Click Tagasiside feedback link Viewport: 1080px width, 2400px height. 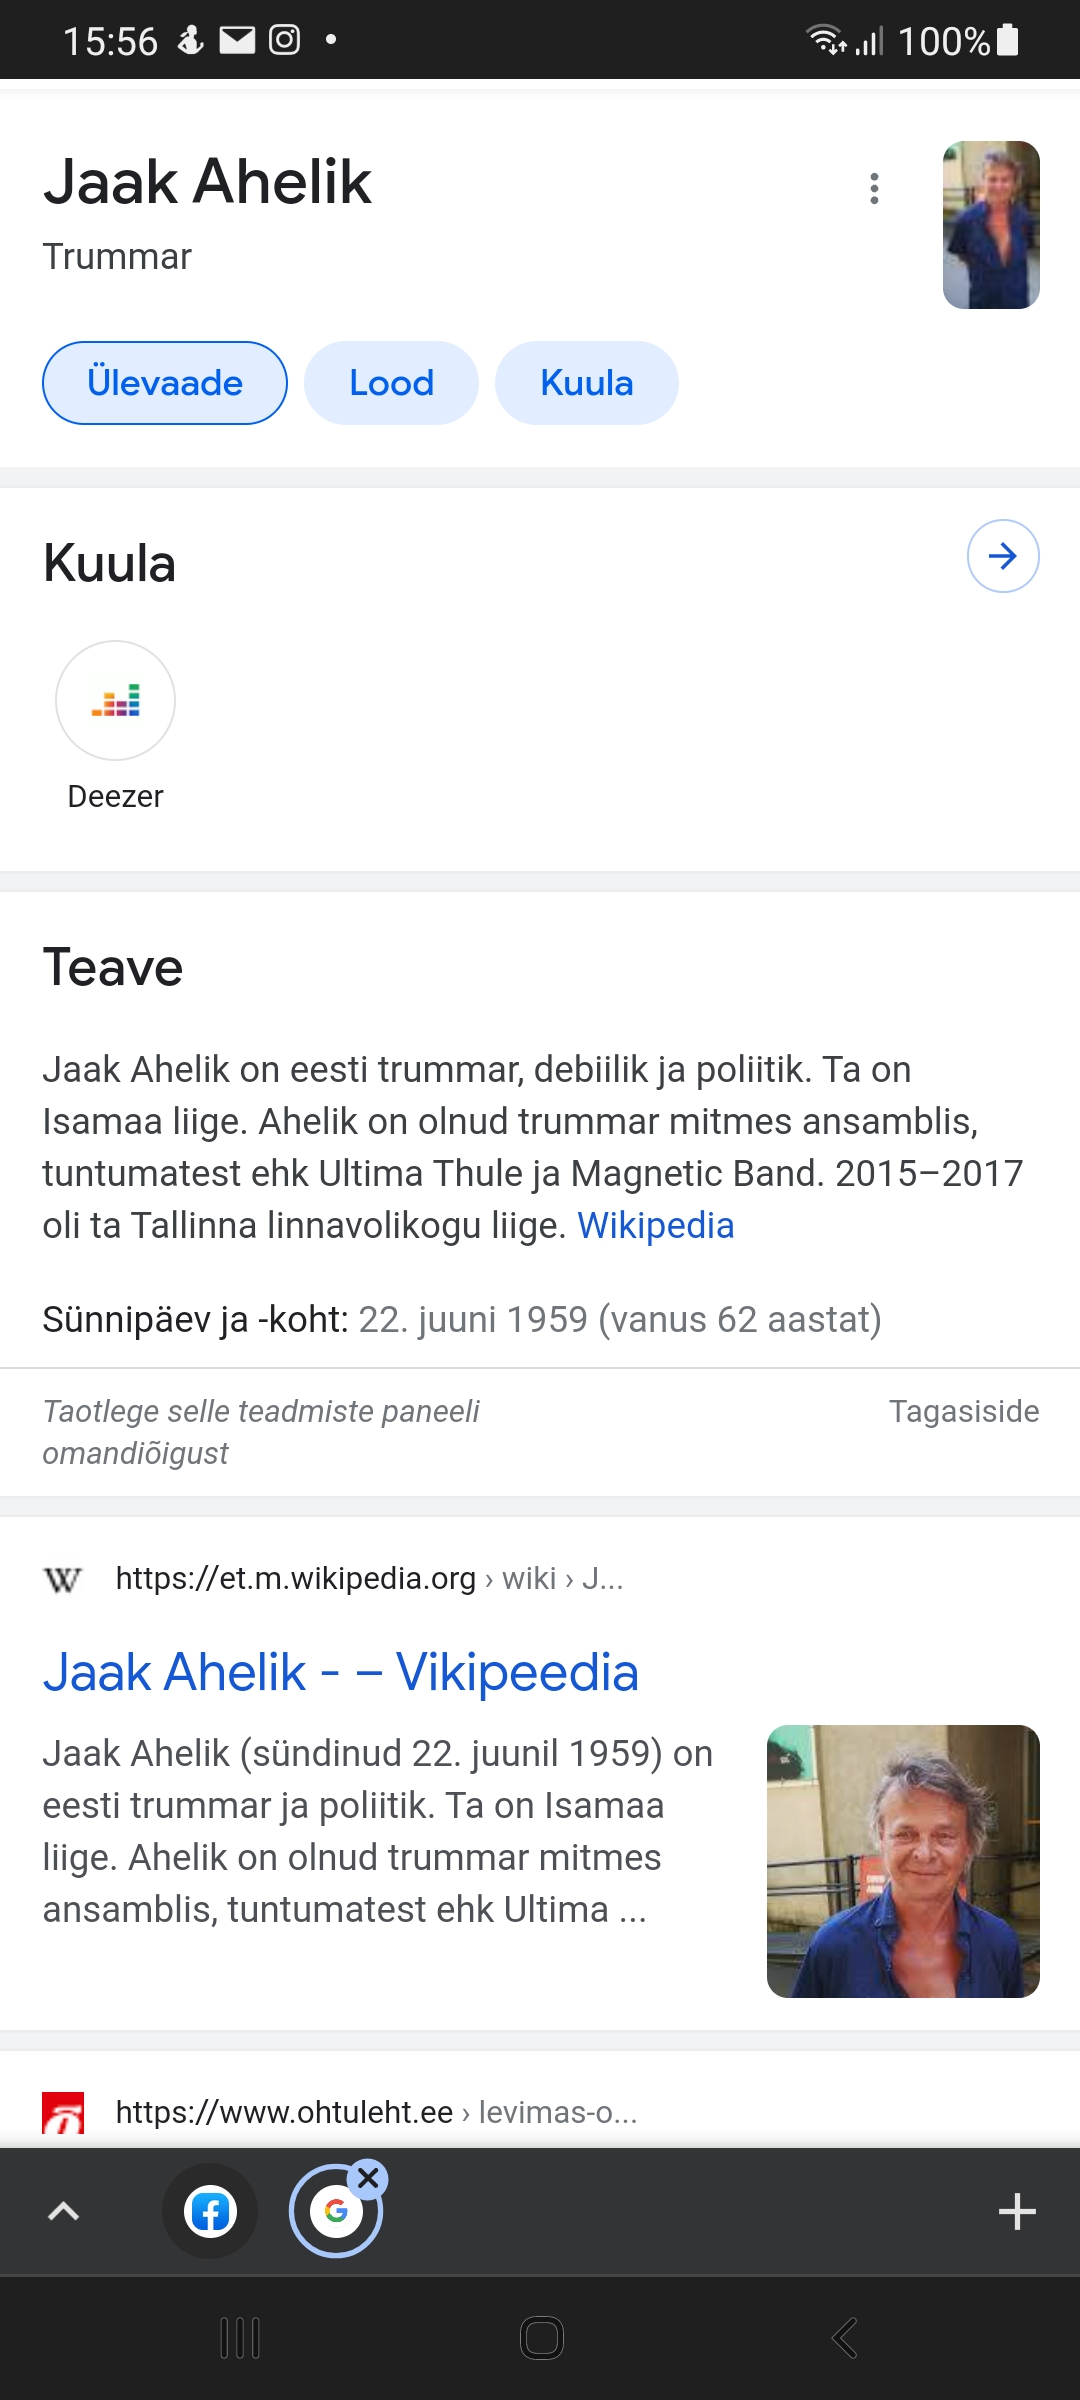pos(963,1411)
